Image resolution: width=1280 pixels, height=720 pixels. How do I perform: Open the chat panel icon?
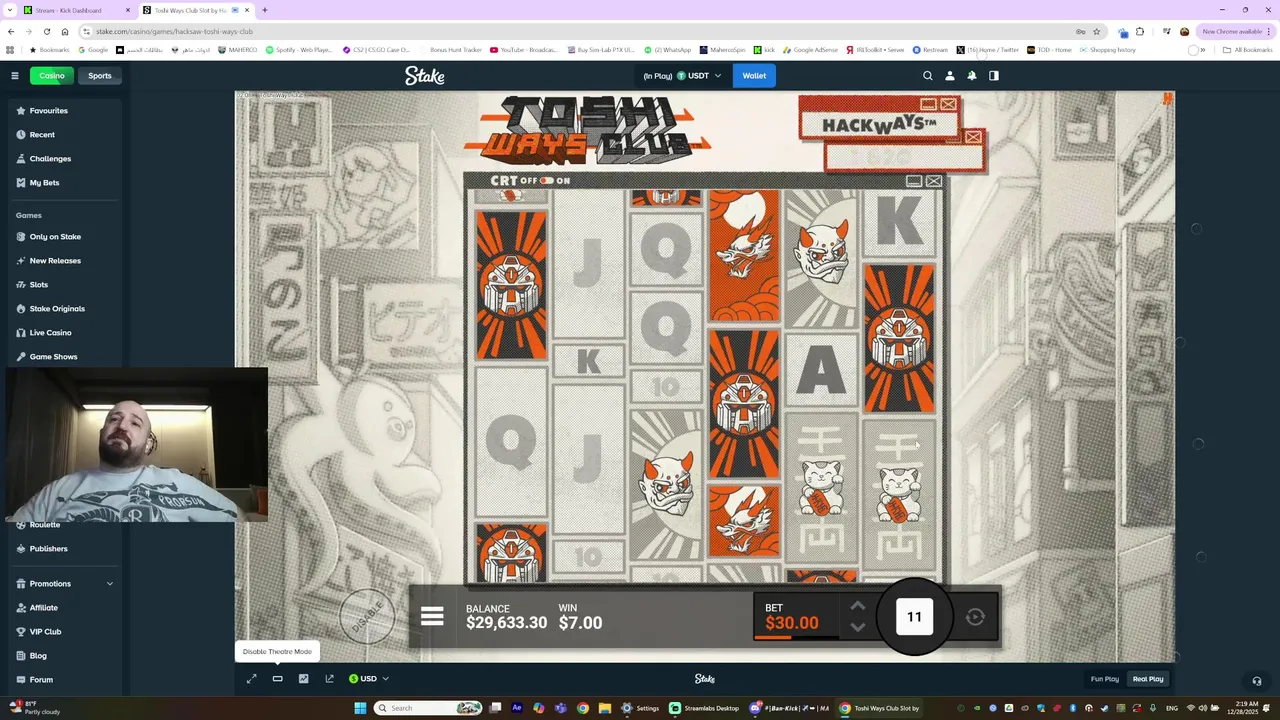coord(994,75)
